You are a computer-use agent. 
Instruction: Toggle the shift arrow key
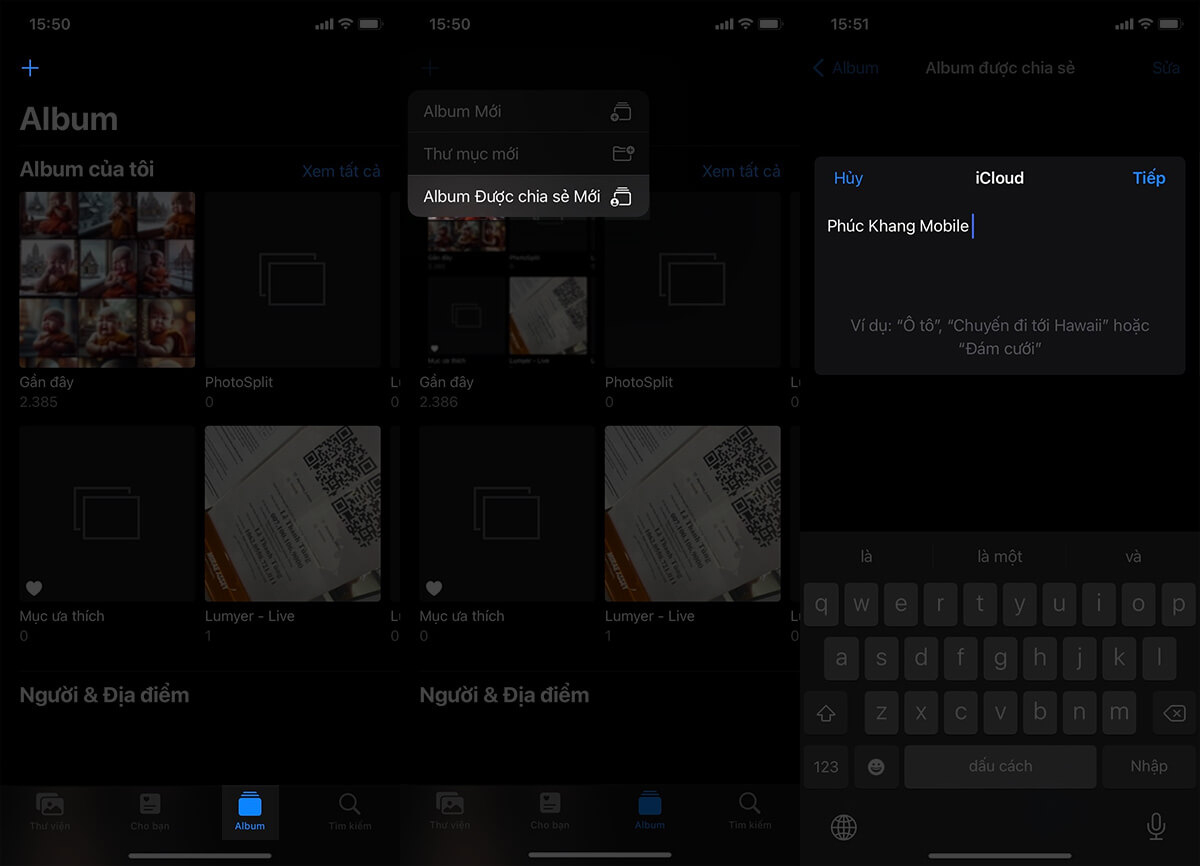click(x=826, y=713)
